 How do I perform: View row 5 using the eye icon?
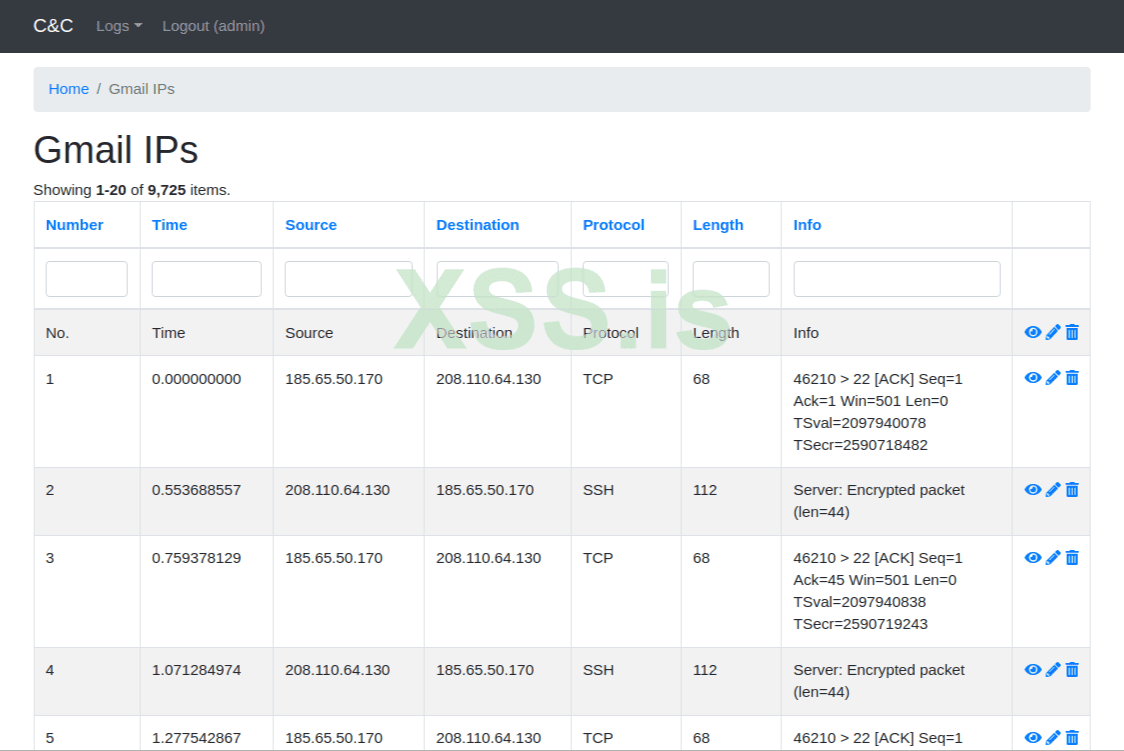pos(1033,737)
